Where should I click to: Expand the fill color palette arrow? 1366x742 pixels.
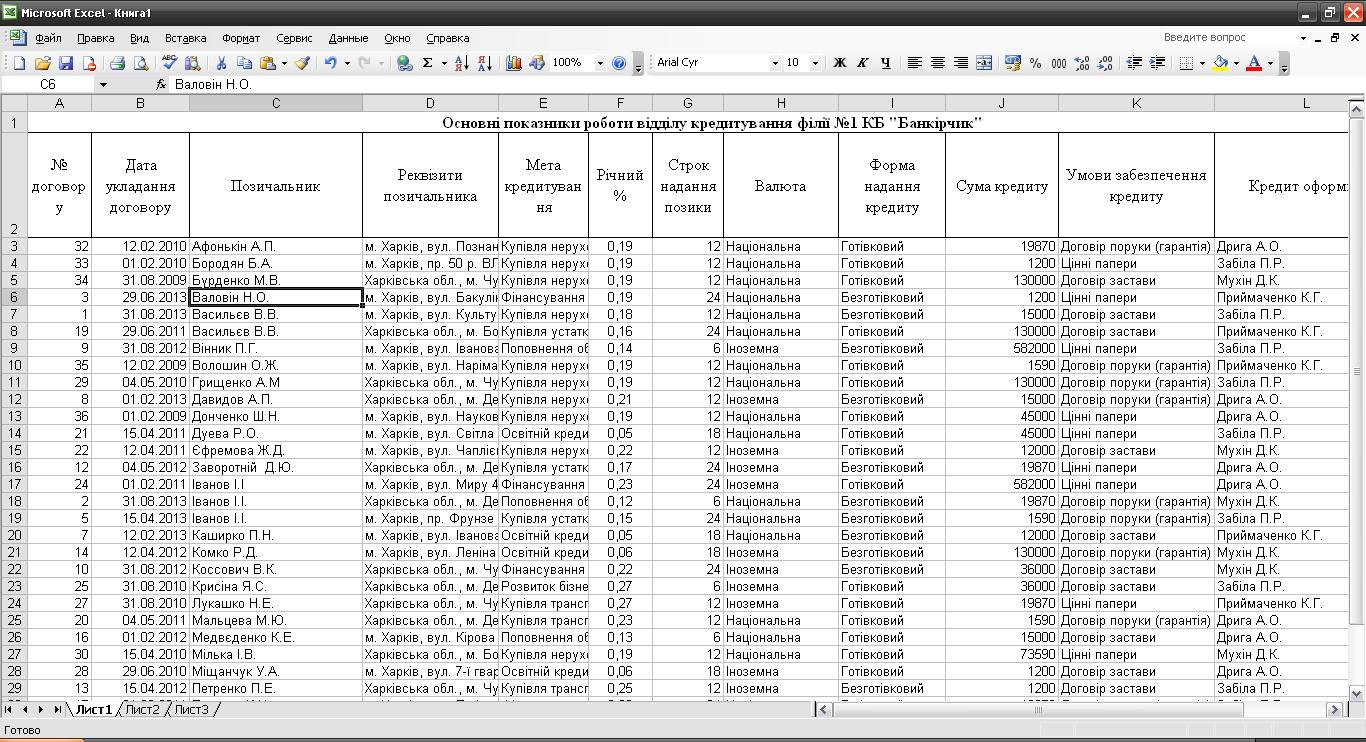pyautogui.click(x=1236, y=63)
